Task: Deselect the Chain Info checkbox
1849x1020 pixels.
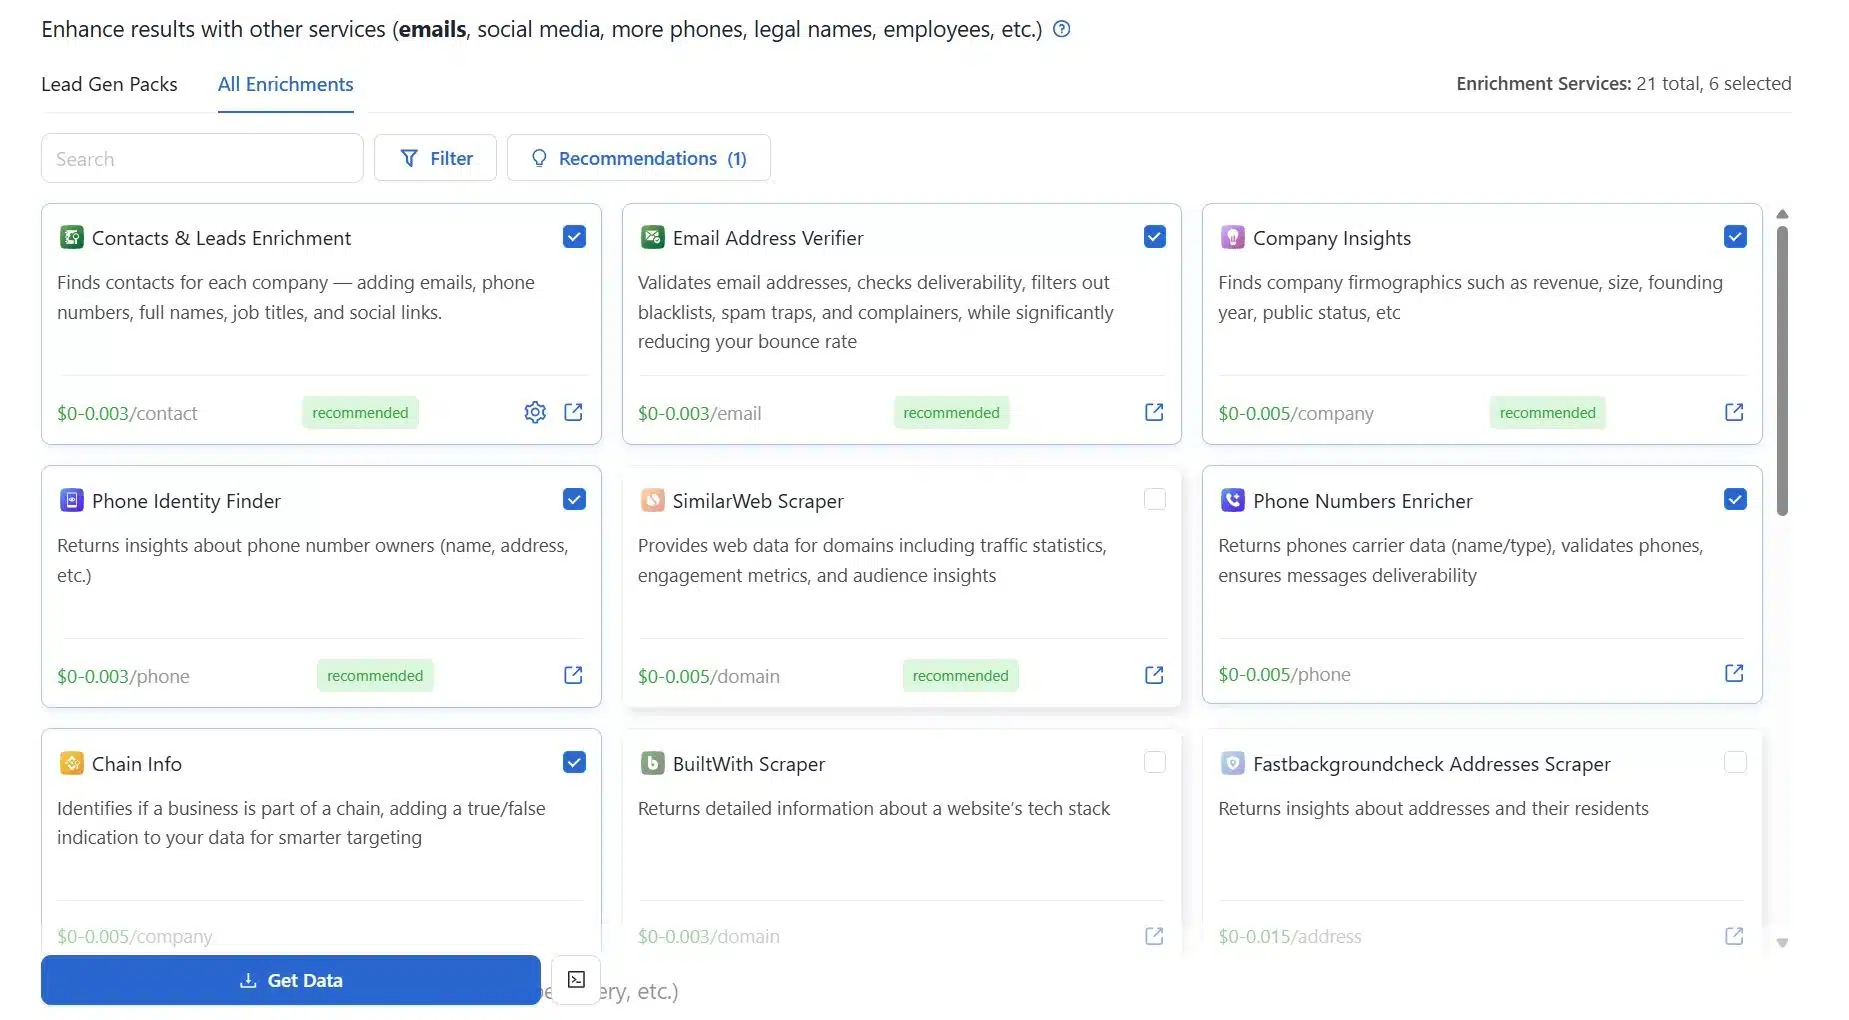Action: (x=574, y=762)
